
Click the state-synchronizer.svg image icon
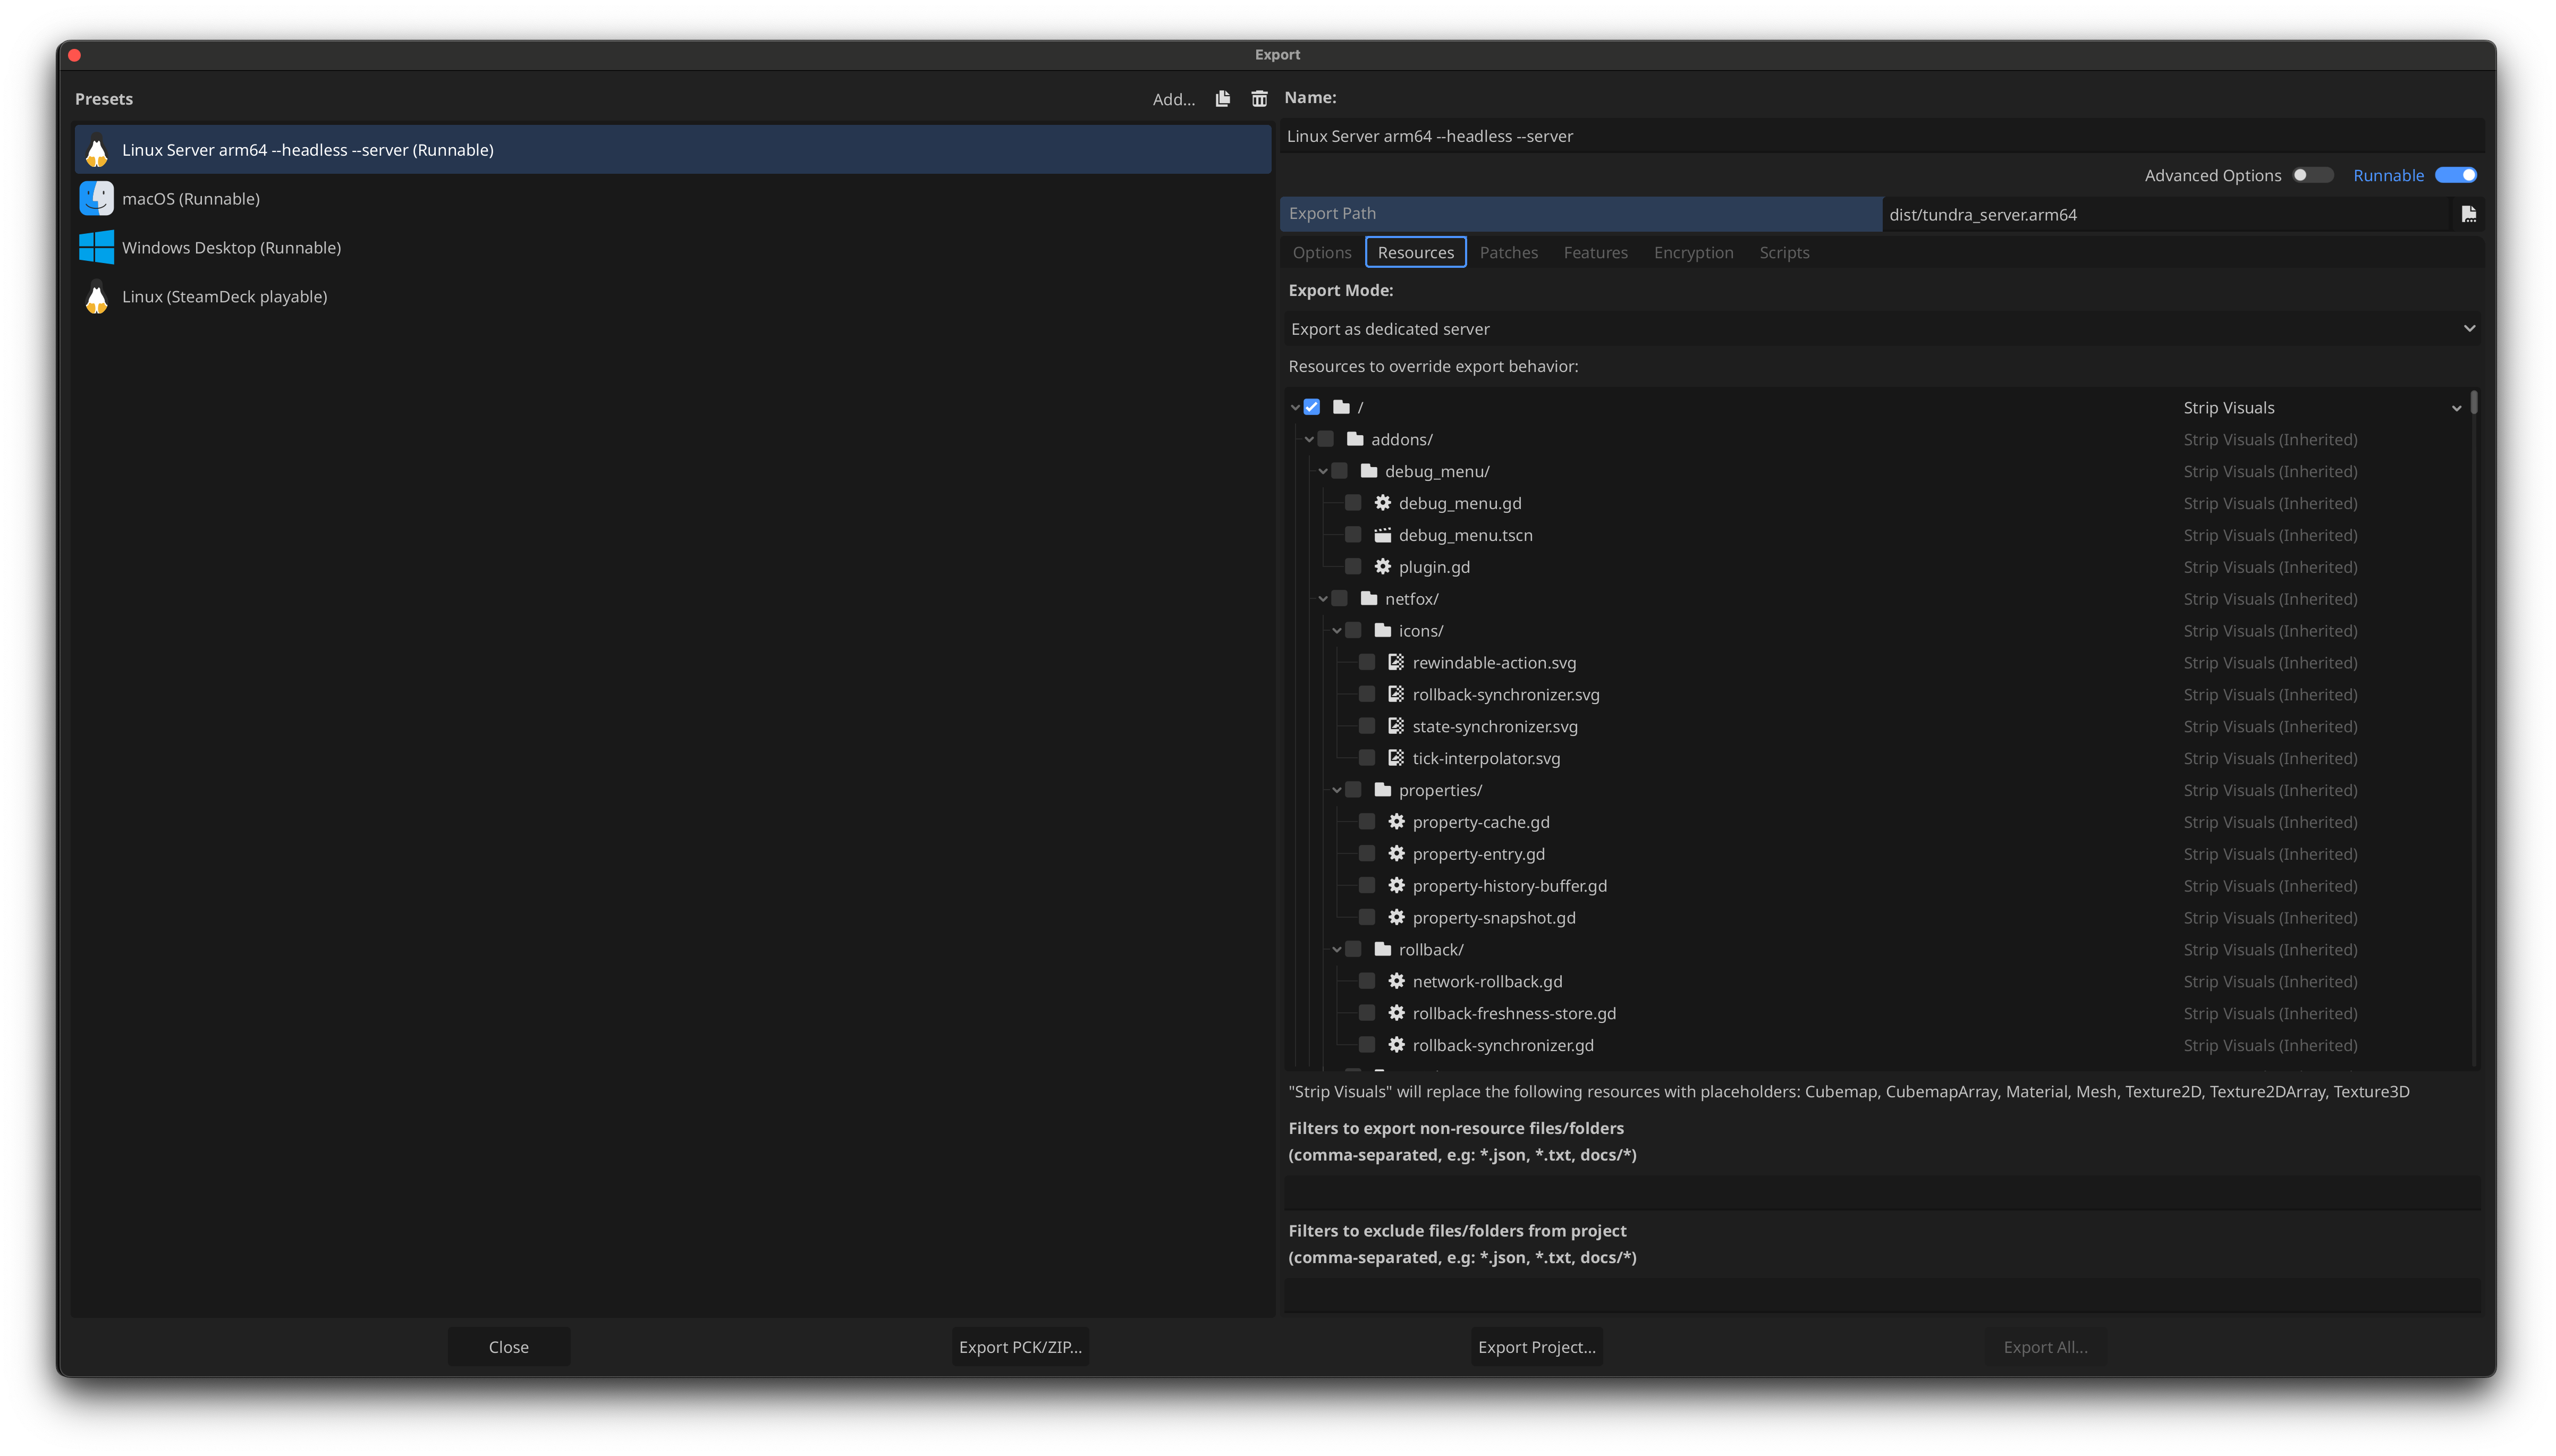point(1396,726)
